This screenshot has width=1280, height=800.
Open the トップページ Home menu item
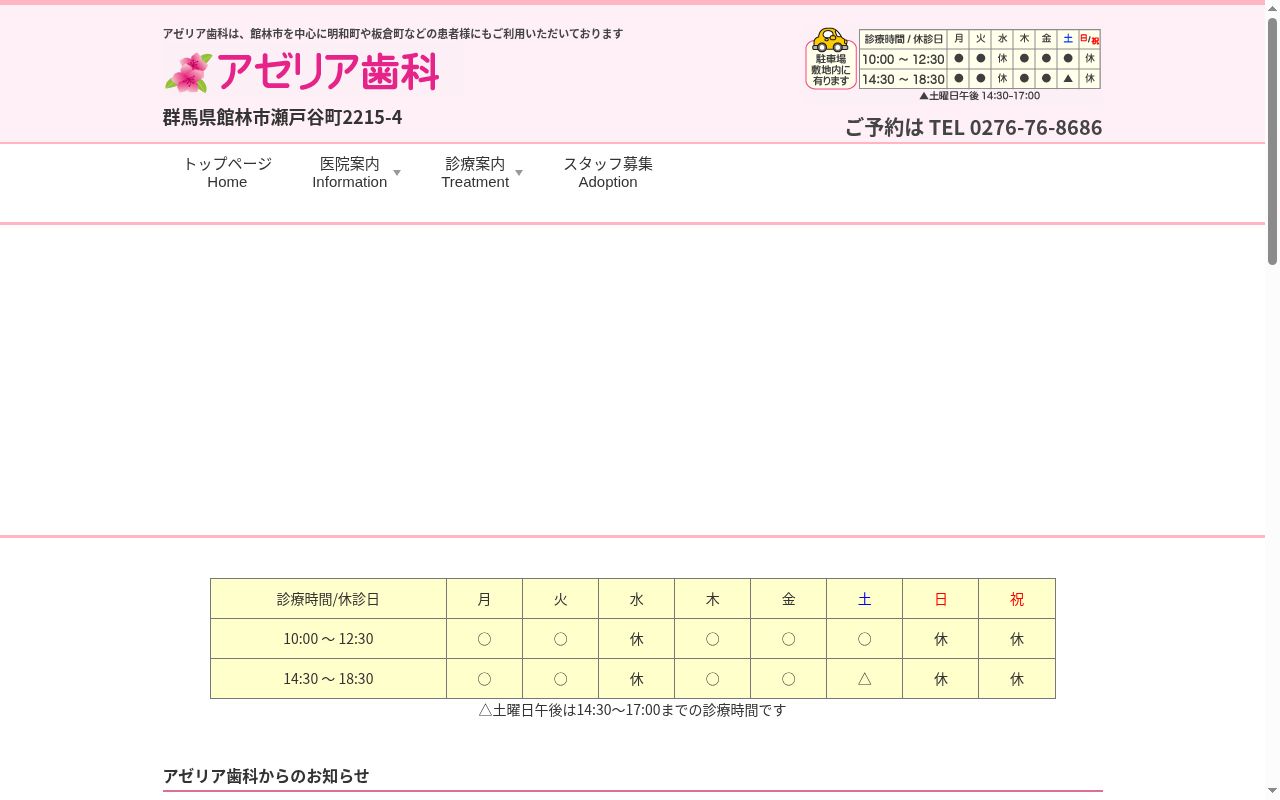point(227,172)
